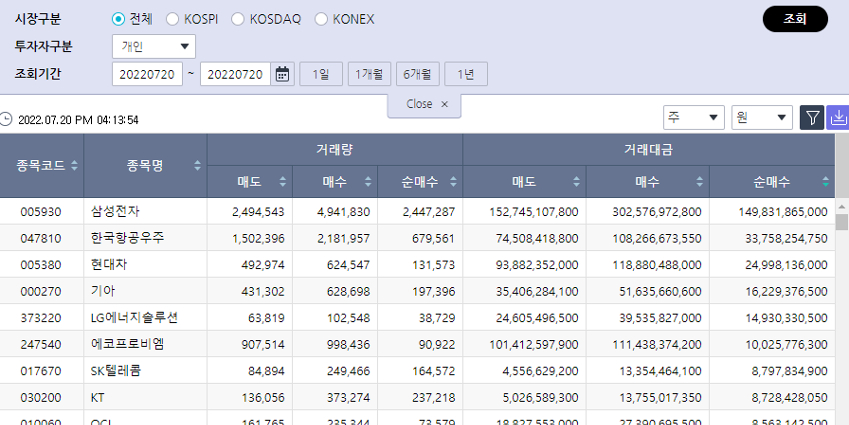This screenshot has height=425, width=849.
Task: Open the 주 unit dropdown
Action: [694, 118]
